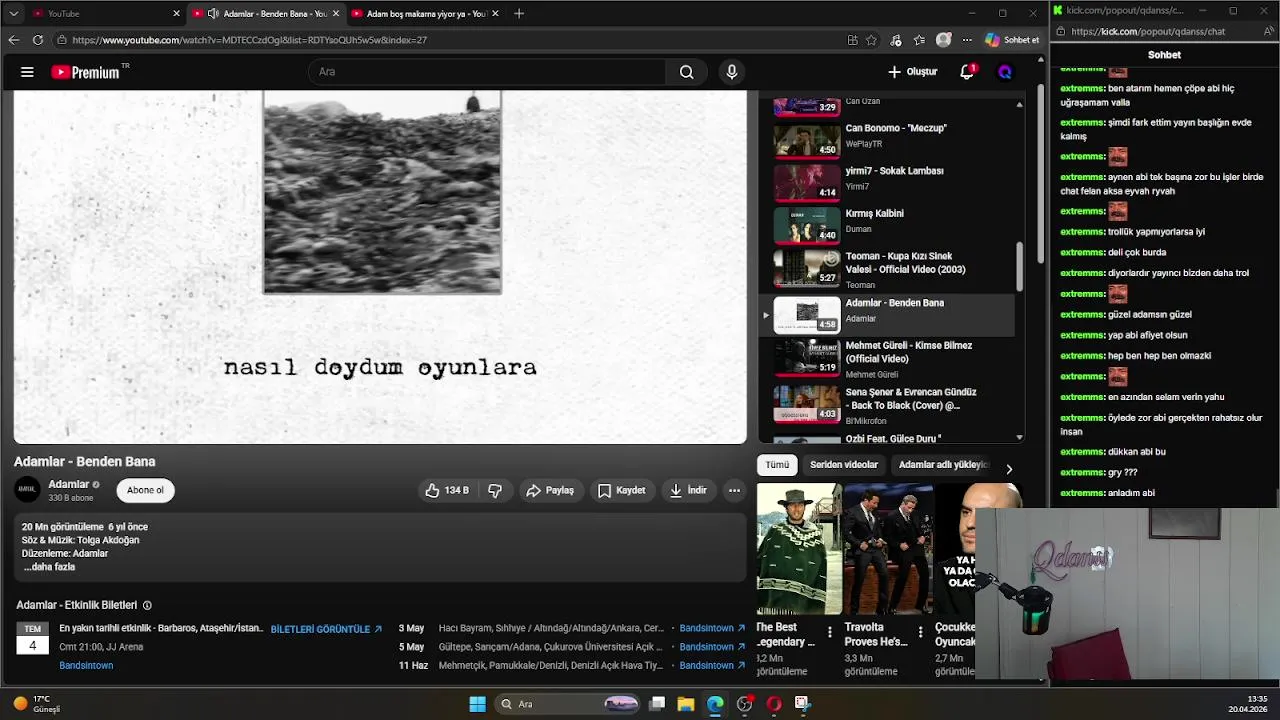Click Windows taskbar search box

click(568, 704)
